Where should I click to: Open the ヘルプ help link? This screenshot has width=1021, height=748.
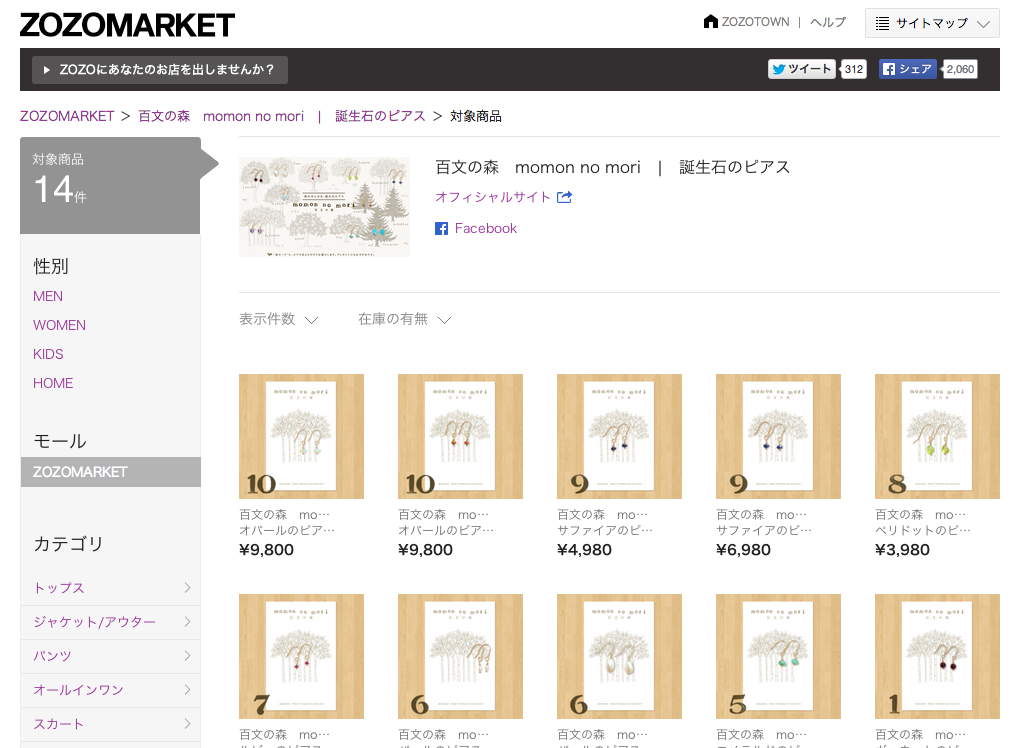pos(828,22)
